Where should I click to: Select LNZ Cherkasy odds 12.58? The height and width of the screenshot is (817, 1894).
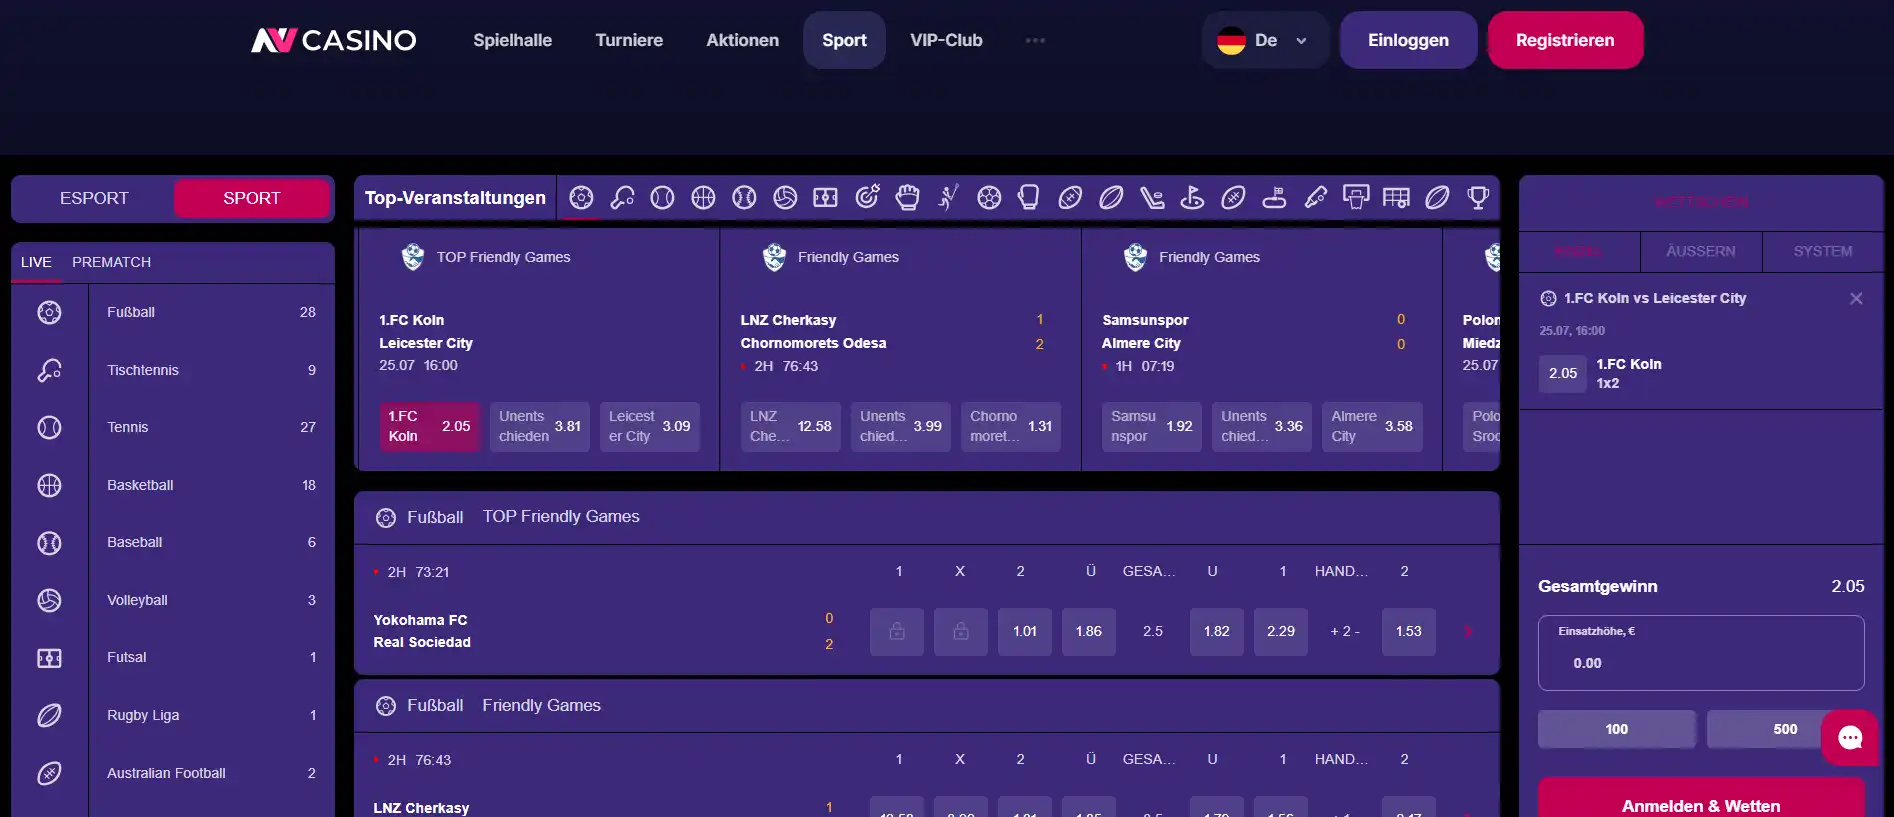[790, 426]
